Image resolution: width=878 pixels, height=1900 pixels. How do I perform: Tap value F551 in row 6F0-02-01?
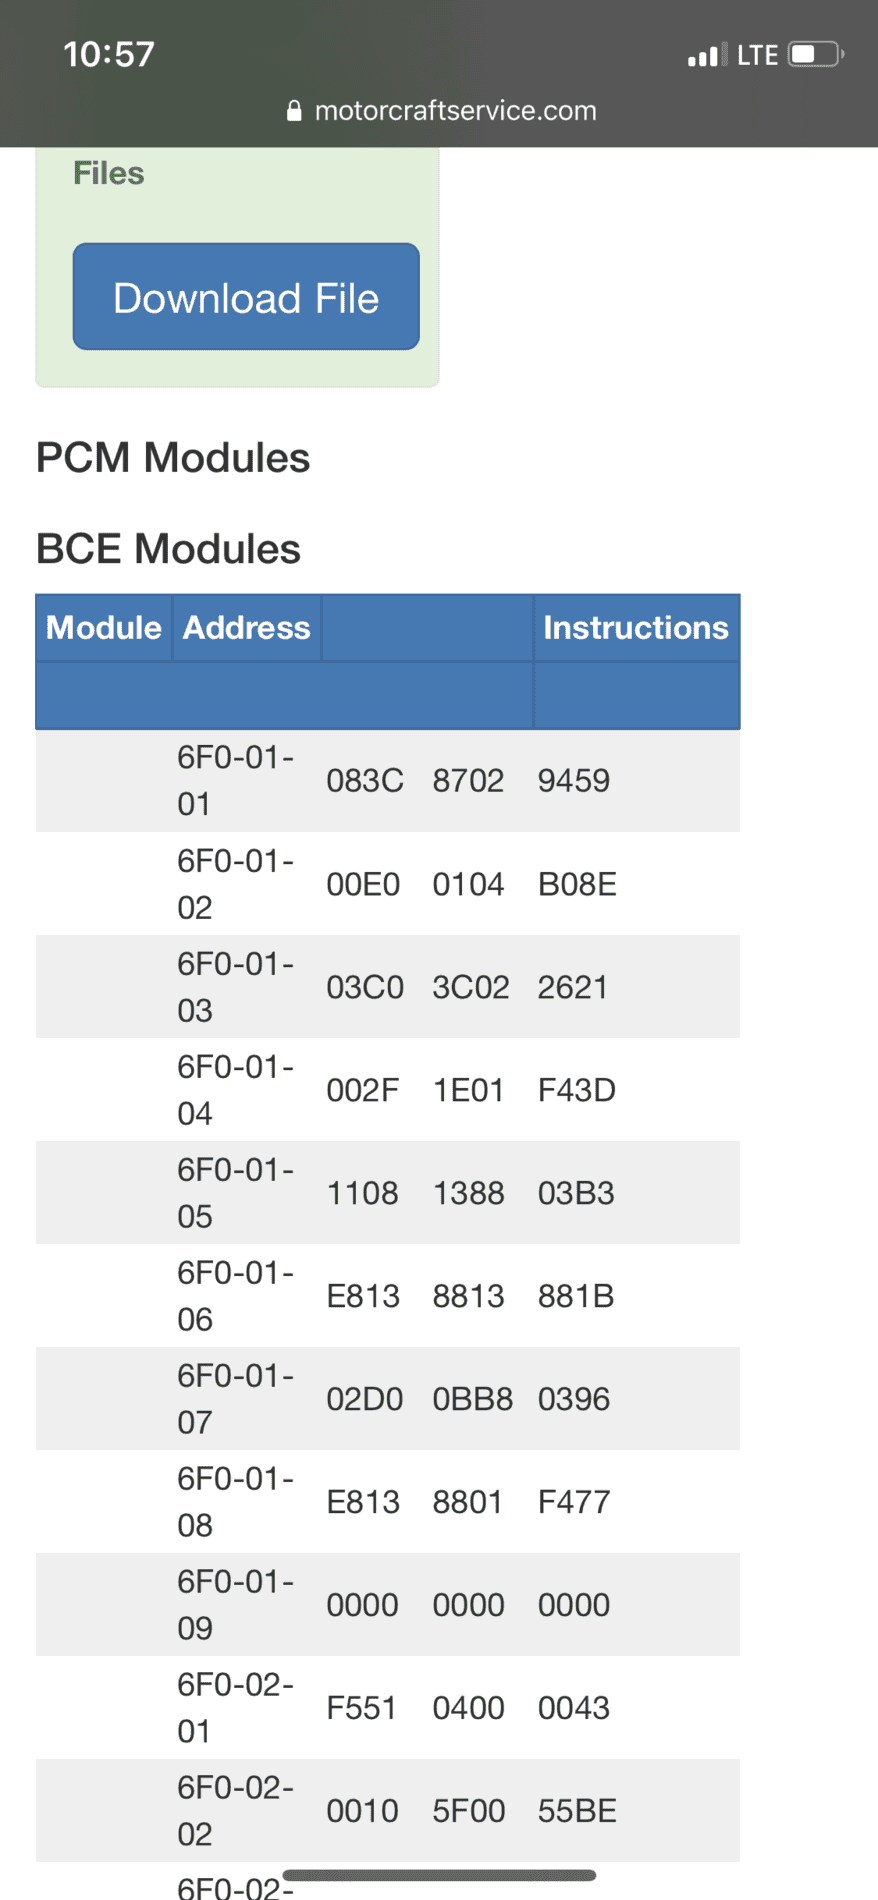click(361, 1708)
